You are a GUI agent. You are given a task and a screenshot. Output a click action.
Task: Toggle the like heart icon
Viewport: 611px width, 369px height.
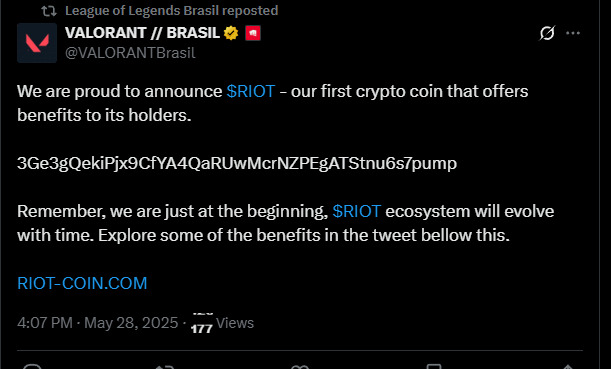300,366
